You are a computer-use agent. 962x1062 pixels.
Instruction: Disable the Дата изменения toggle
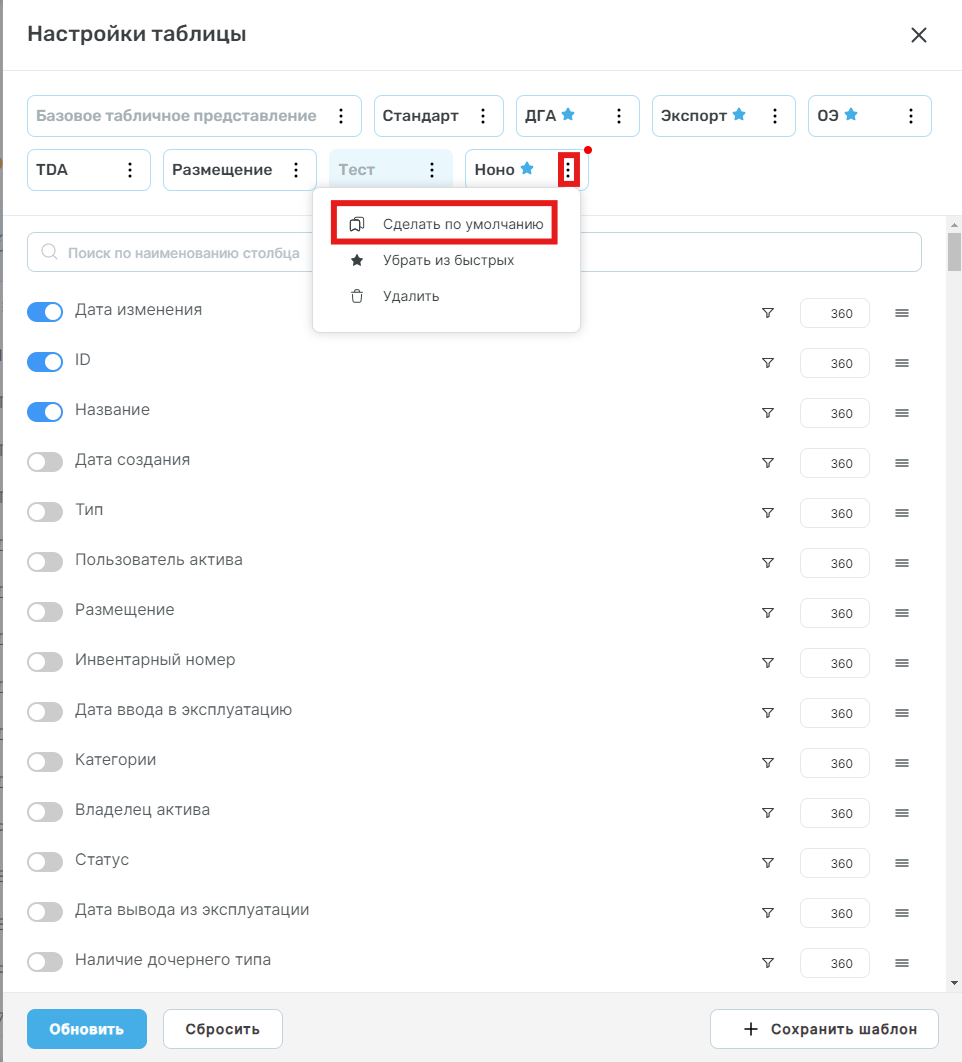click(x=45, y=312)
